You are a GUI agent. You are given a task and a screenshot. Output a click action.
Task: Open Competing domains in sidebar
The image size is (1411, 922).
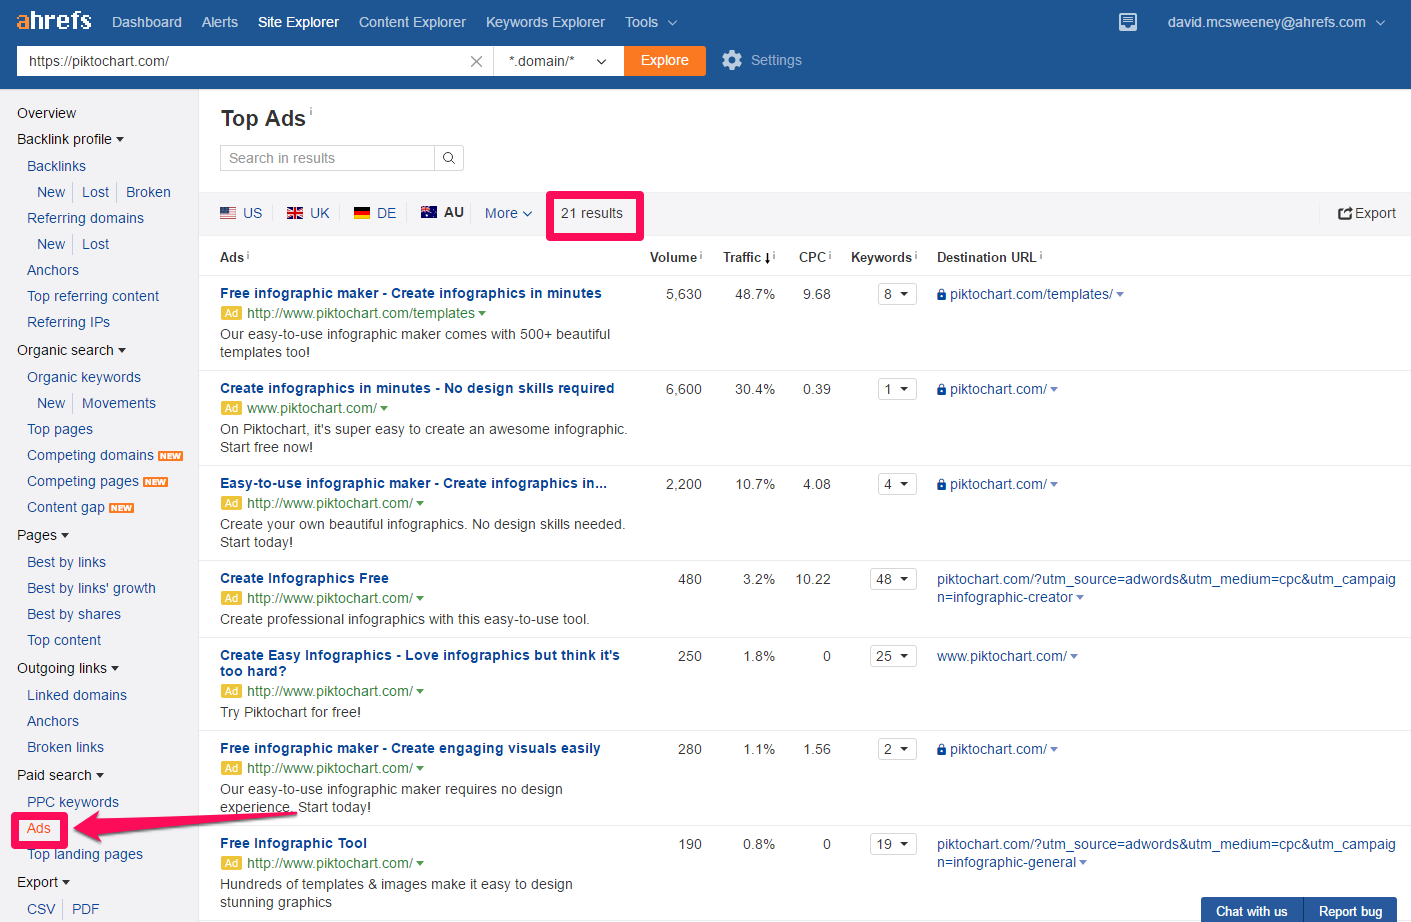coord(90,455)
